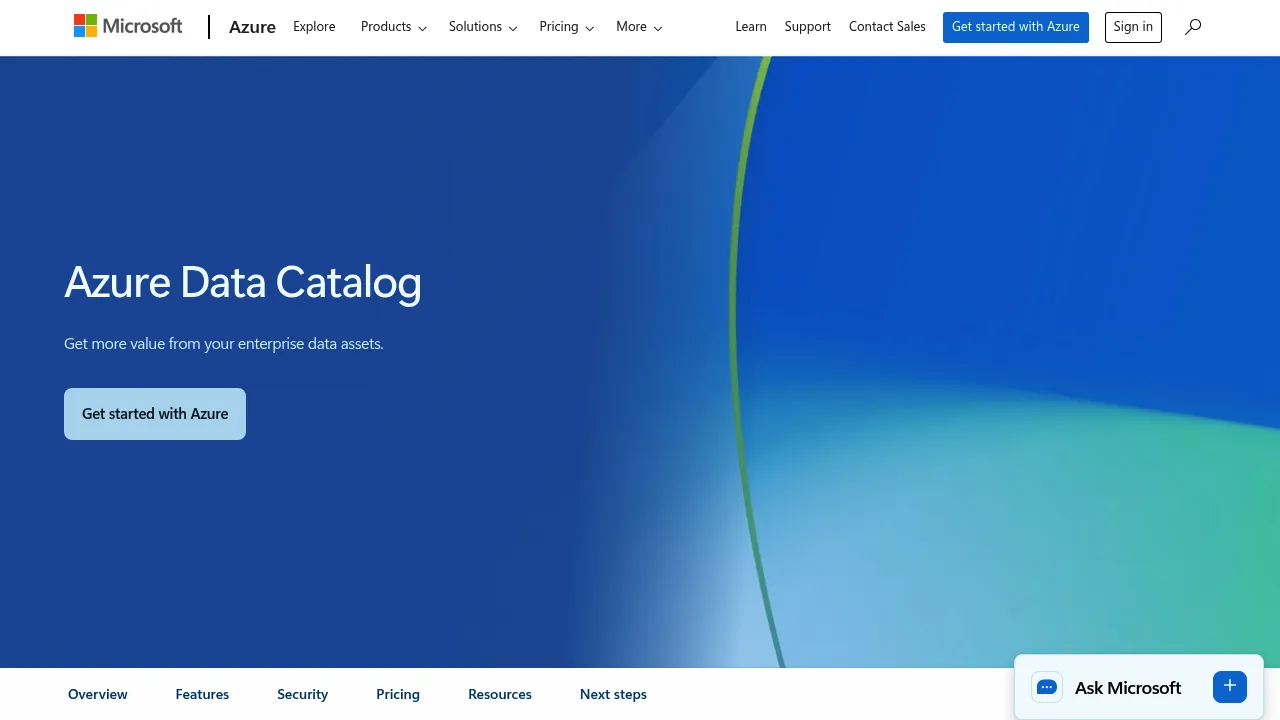Viewport: 1280px width, 720px height.
Task: Click the Microsoft logo
Action: [128, 26]
